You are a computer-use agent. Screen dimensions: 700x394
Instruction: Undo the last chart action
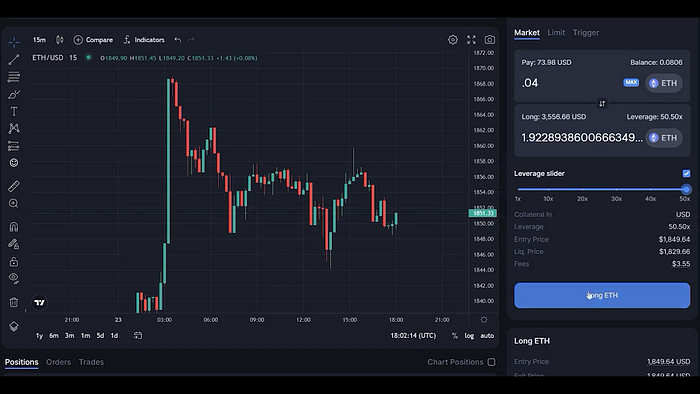tap(178, 40)
